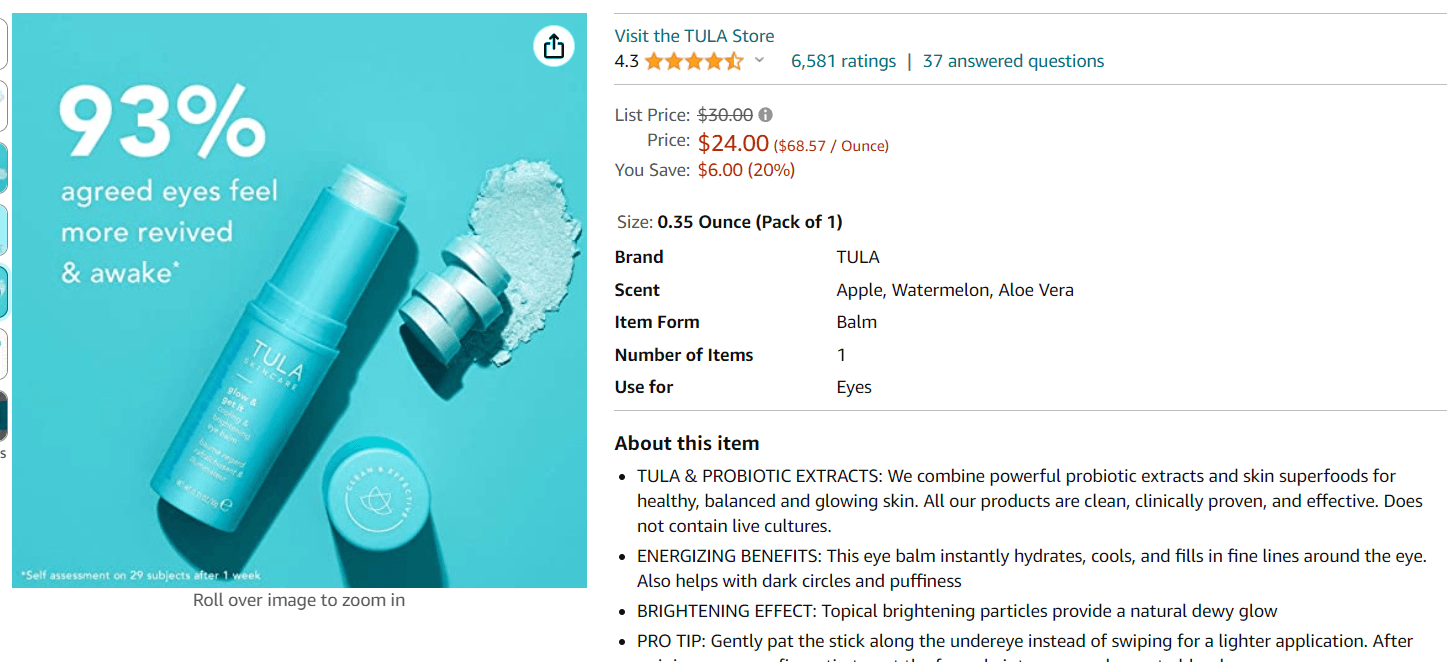This screenshot has width=1447, height=662.
Task: Click the 93% claim text in image
Action: (160, 122)
